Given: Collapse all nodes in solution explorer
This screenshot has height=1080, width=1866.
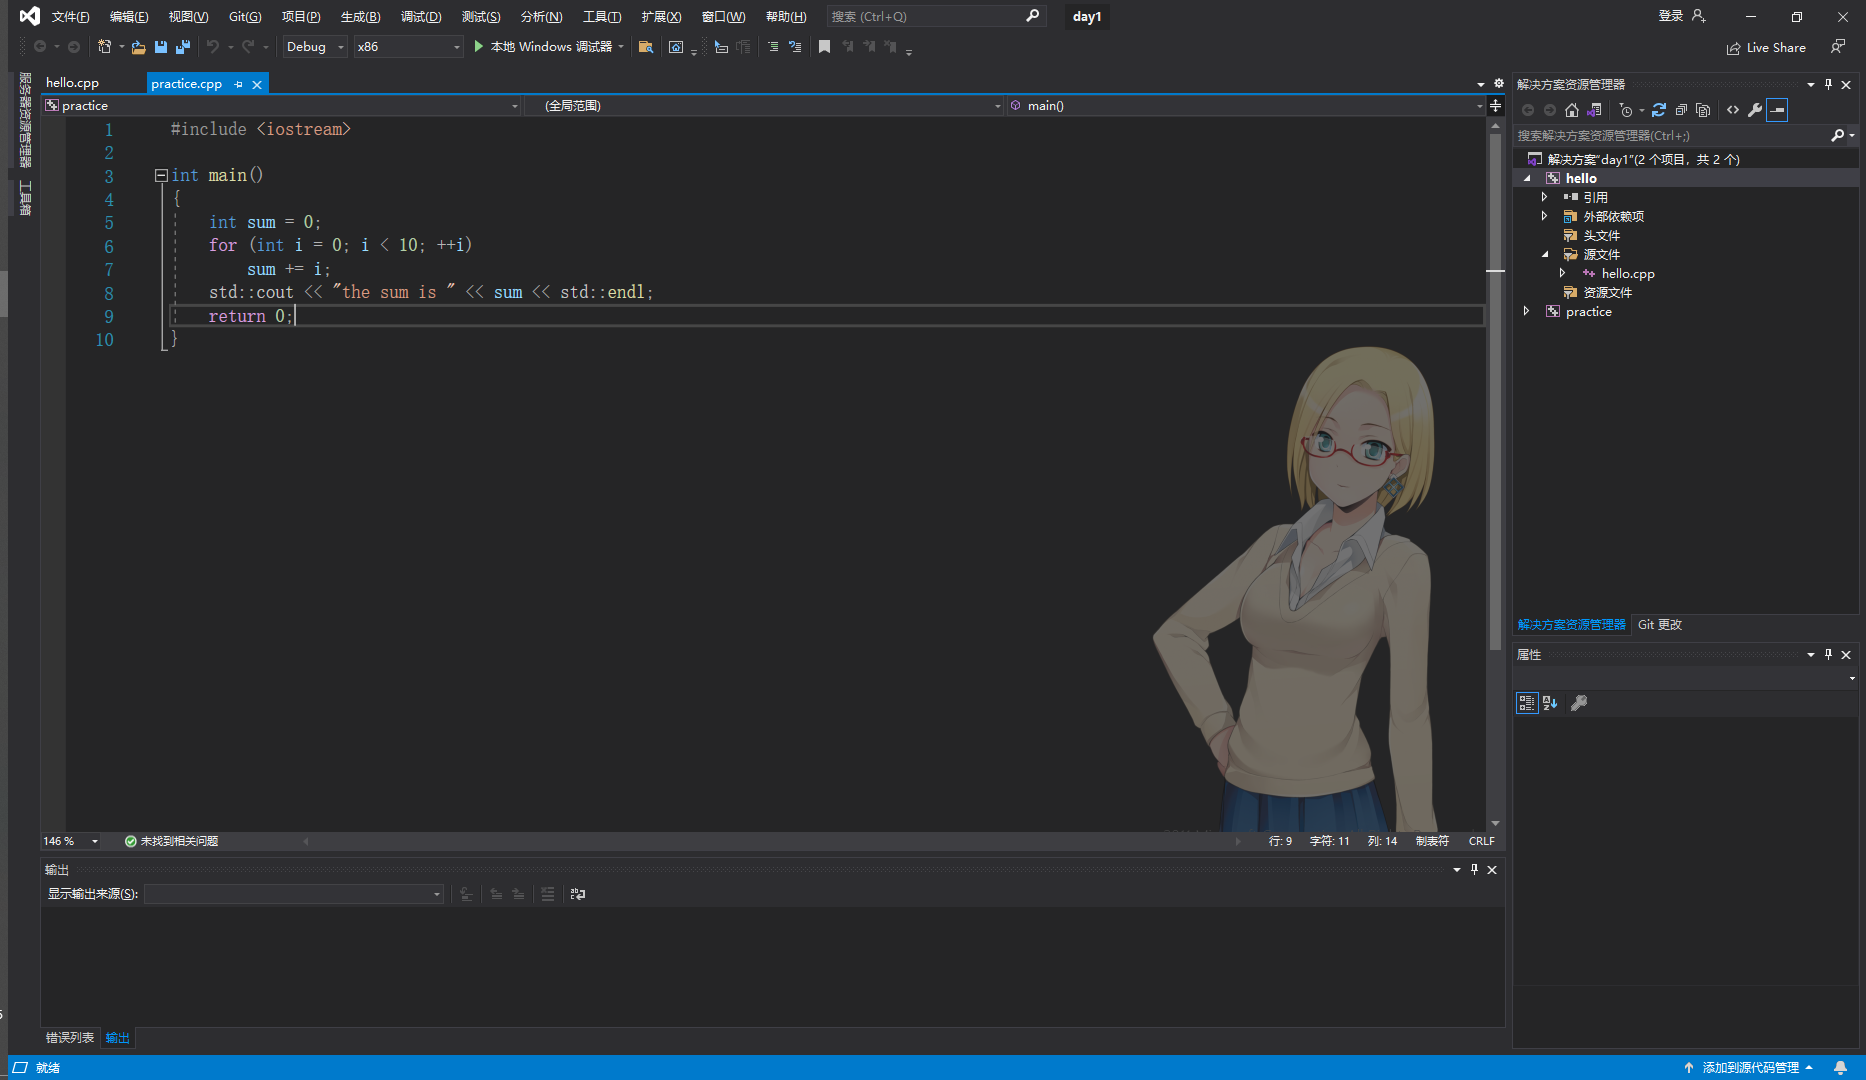Looking at the screenshot, I should point(1681,110).
